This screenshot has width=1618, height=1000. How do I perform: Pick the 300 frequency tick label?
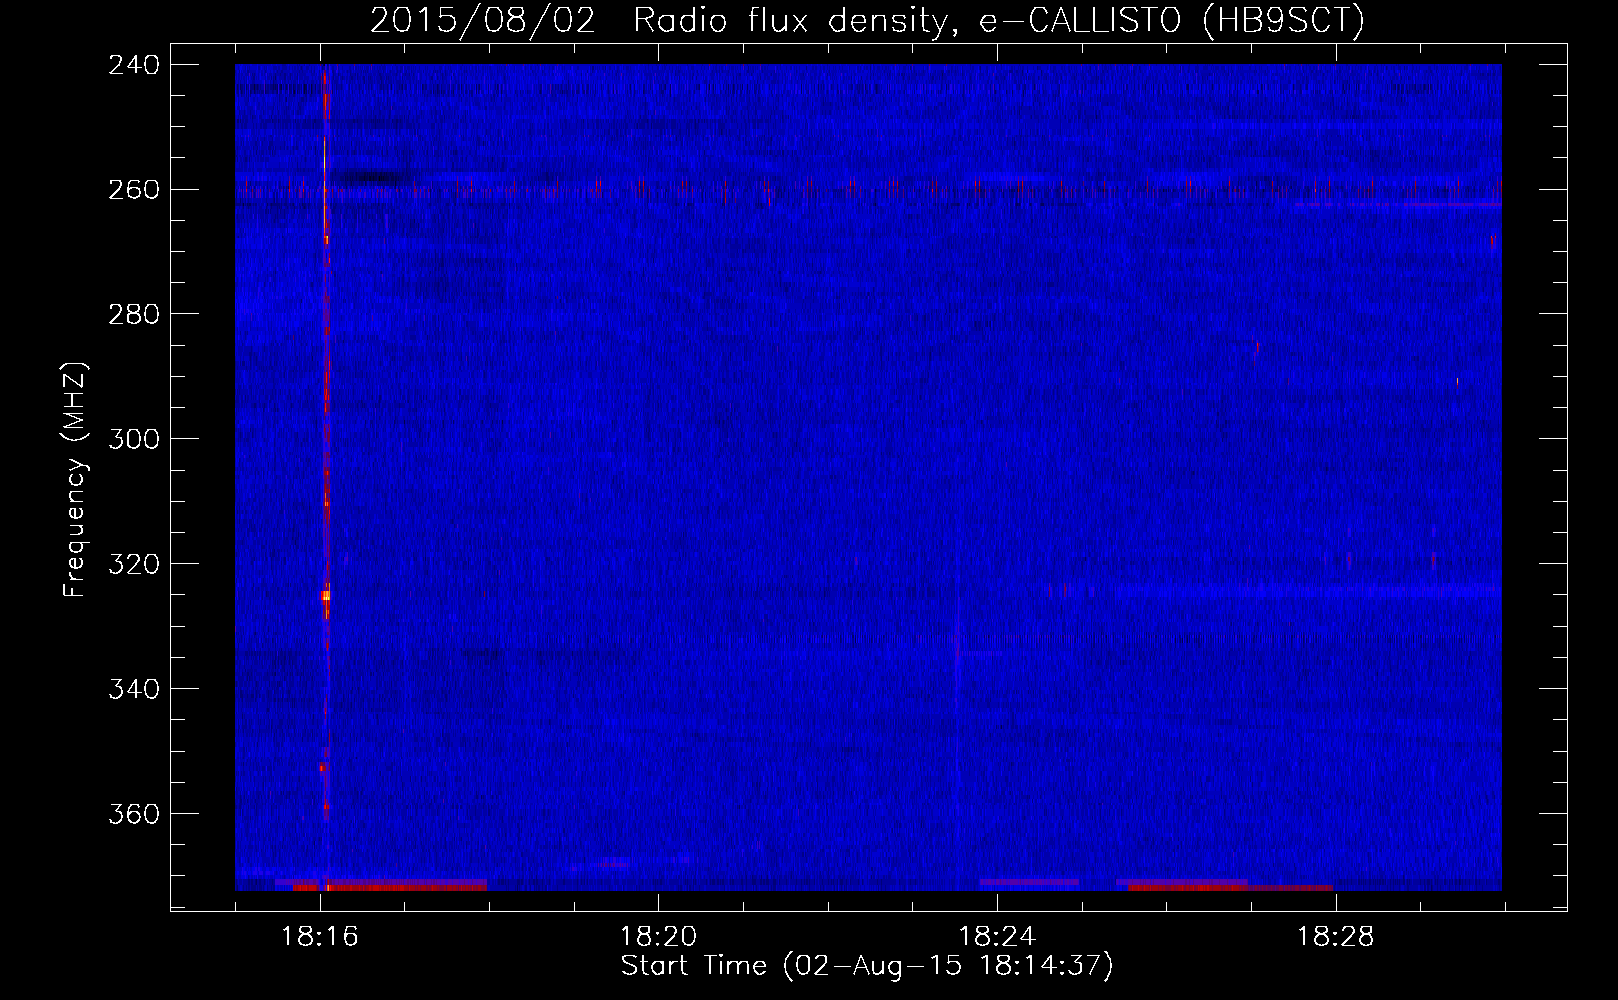[x=134, y=440]
